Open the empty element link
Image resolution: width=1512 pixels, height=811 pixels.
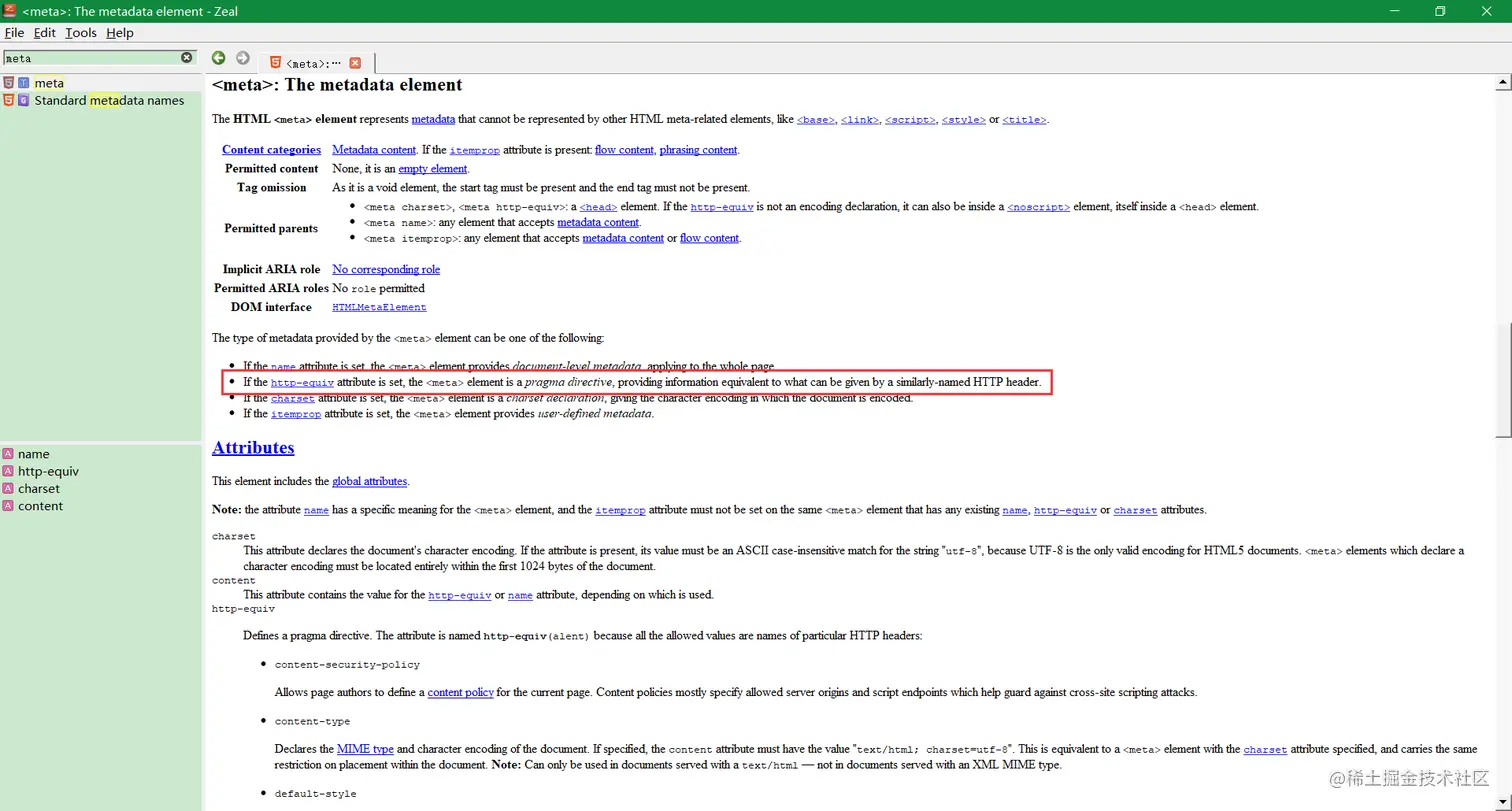[x=432, y=169]
